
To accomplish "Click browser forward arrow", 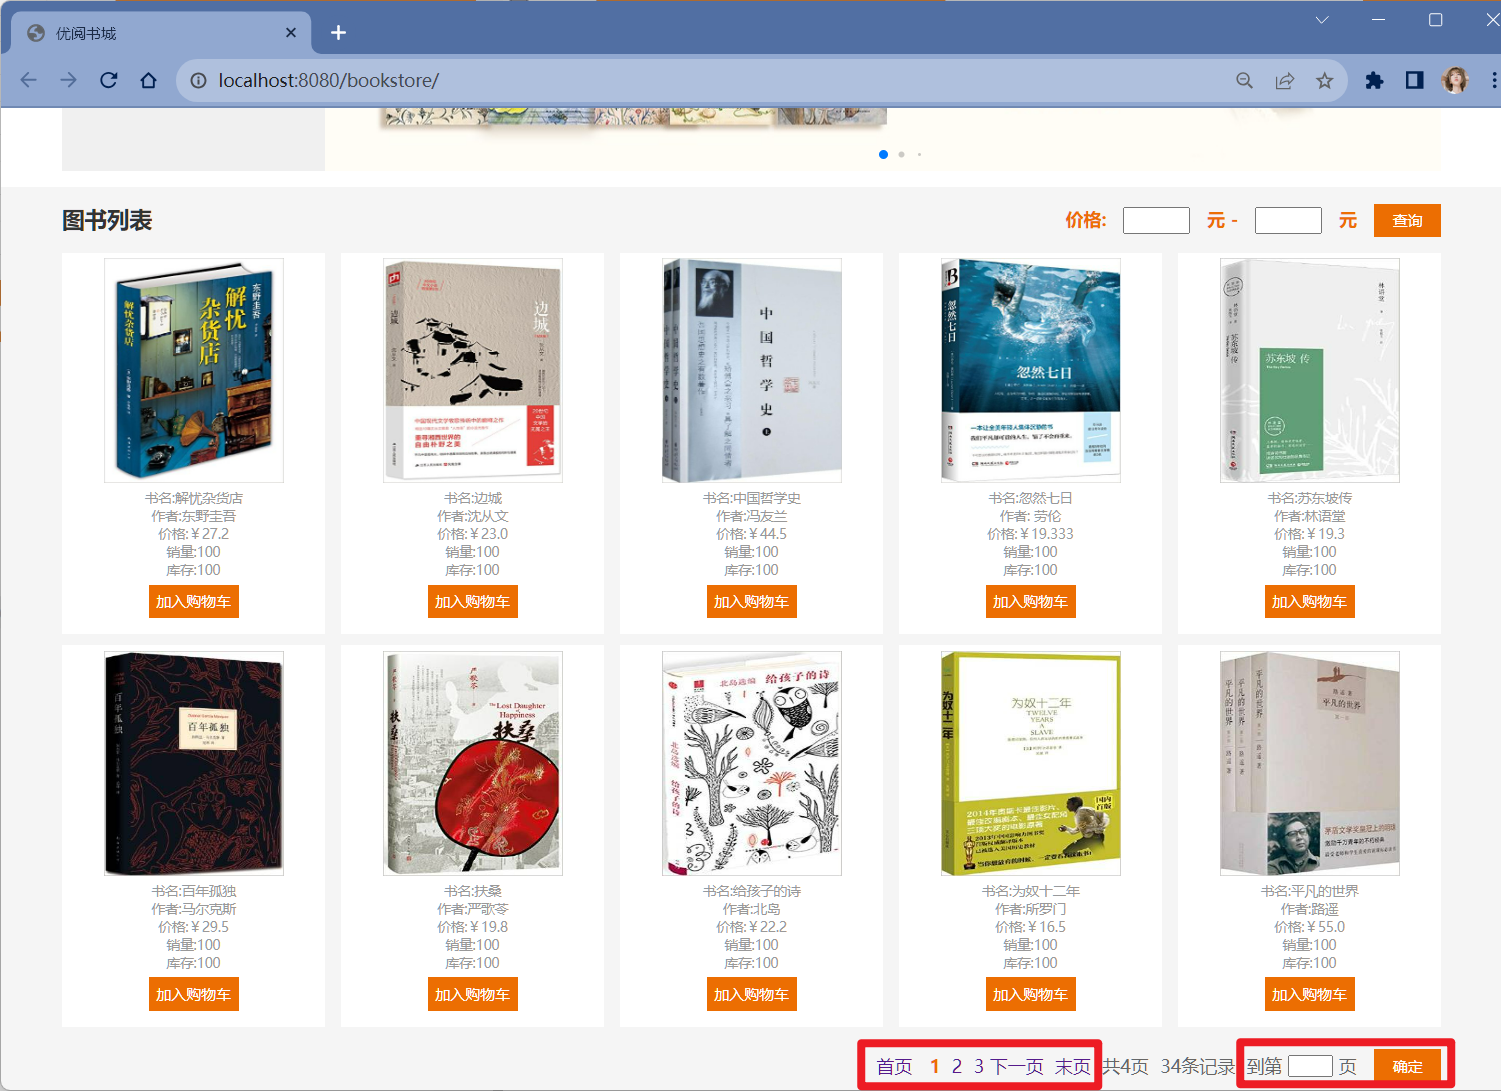I will [x=68, y=80].
